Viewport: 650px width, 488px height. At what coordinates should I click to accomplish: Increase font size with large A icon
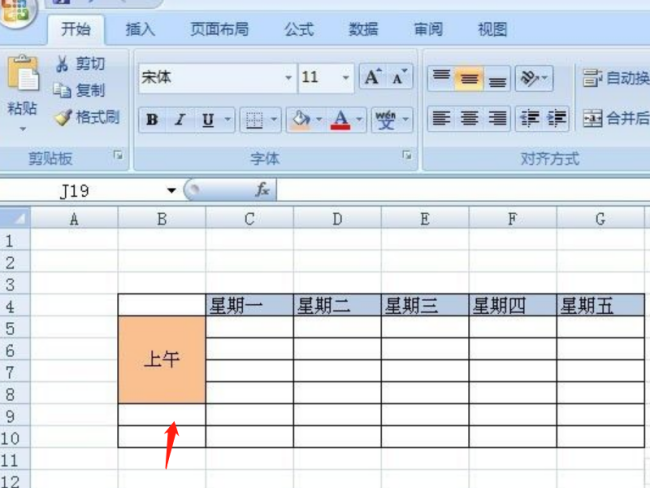373,77
